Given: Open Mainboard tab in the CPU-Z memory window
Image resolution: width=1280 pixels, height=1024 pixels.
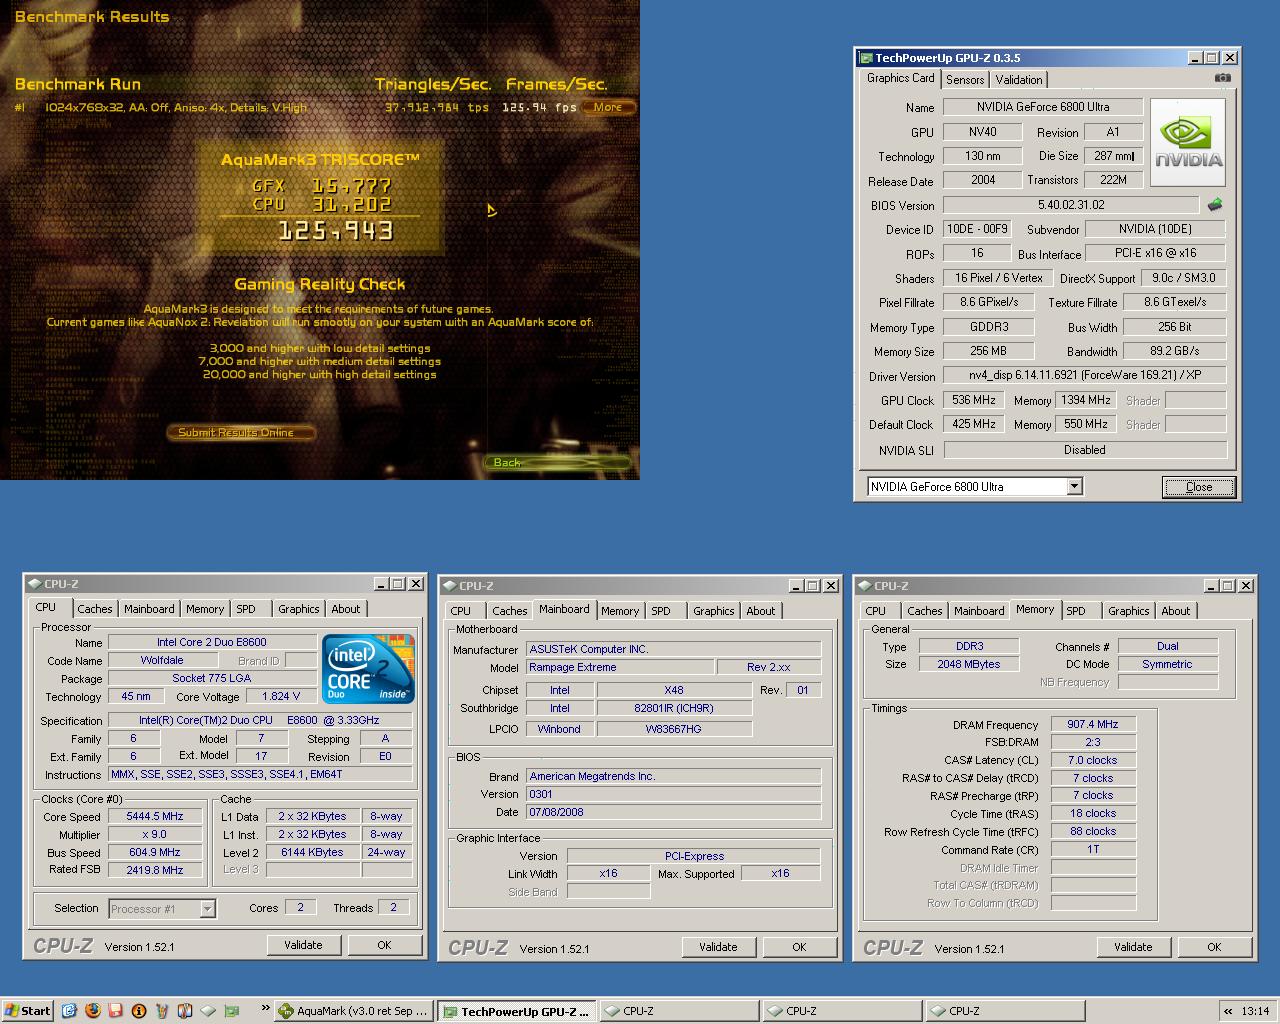Looking at the screenshot, I should (979, 611).
